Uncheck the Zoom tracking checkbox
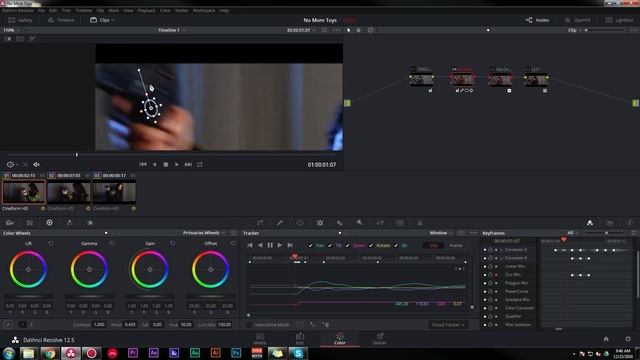The width and height of the screenshot is (640, 360). click(347, 246)
